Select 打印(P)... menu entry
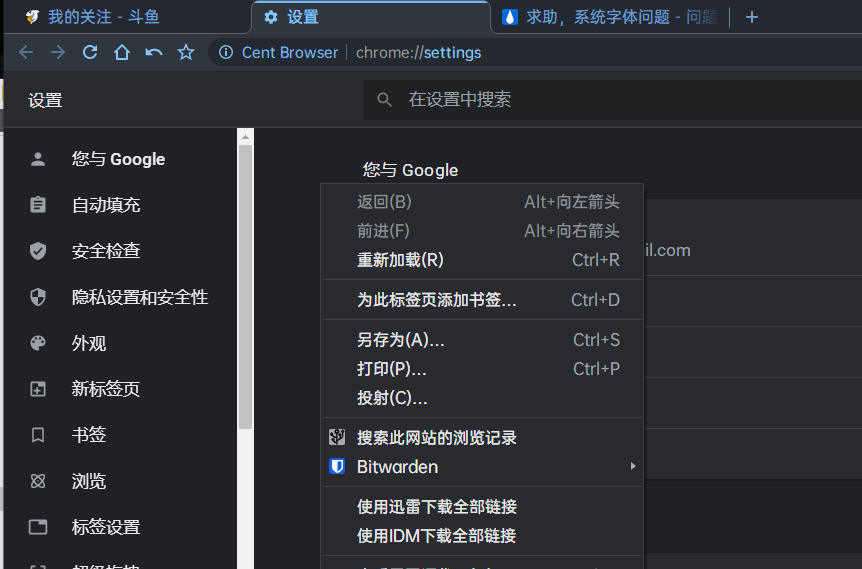The height and width of the screenshot is (569, 862). 391,369
